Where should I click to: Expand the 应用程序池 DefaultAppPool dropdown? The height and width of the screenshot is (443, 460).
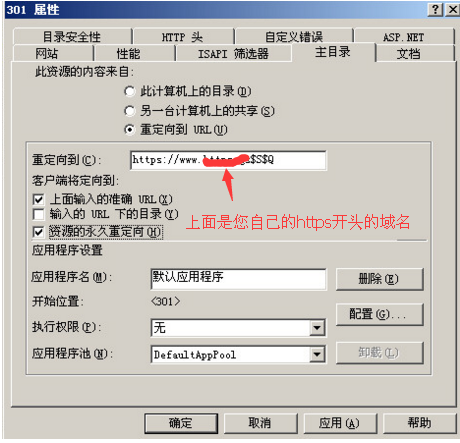coord(317,354)
